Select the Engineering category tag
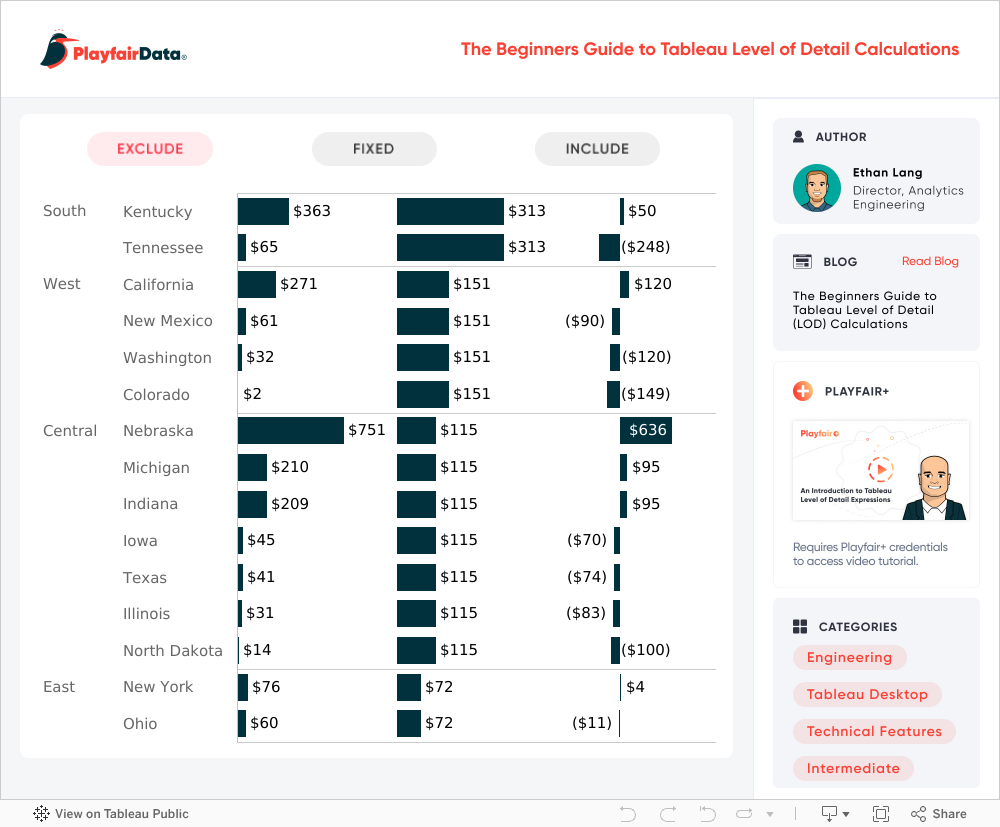Screen dimensions: 1000x827 pyautogui.click(x=849, y=657)
